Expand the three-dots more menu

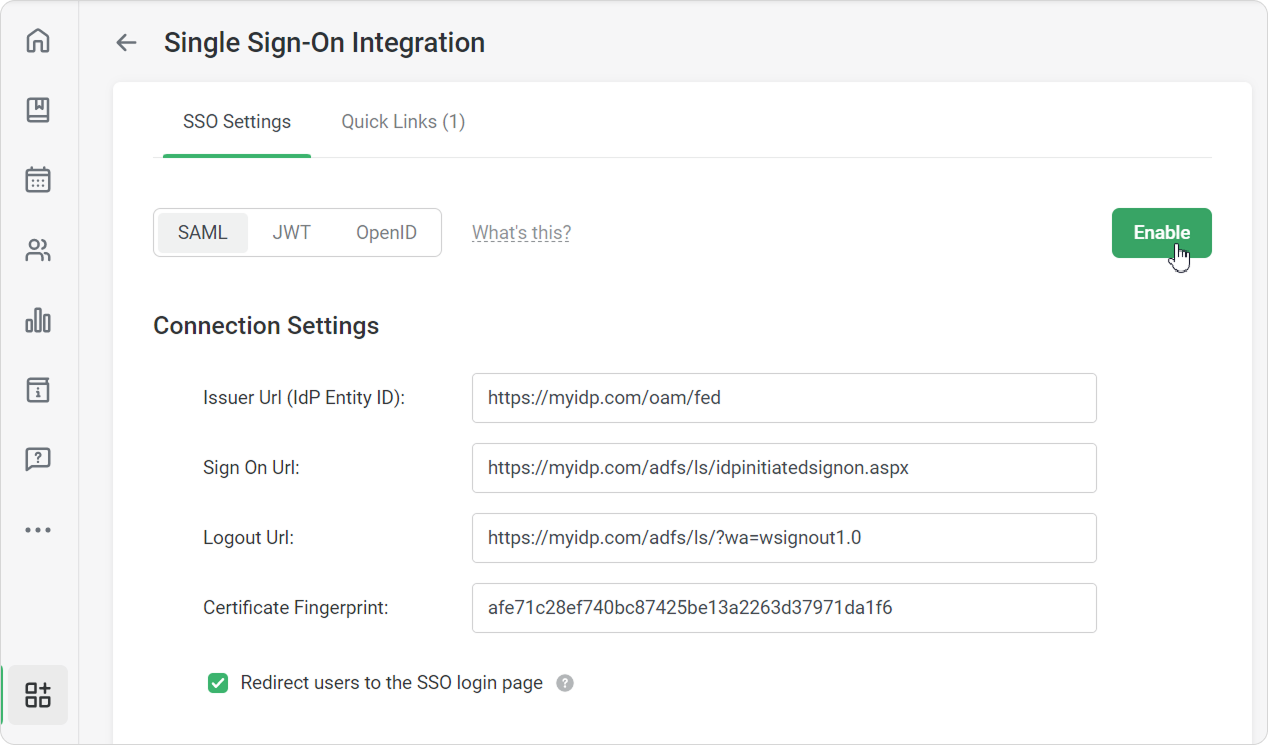[x=38, y=530]
